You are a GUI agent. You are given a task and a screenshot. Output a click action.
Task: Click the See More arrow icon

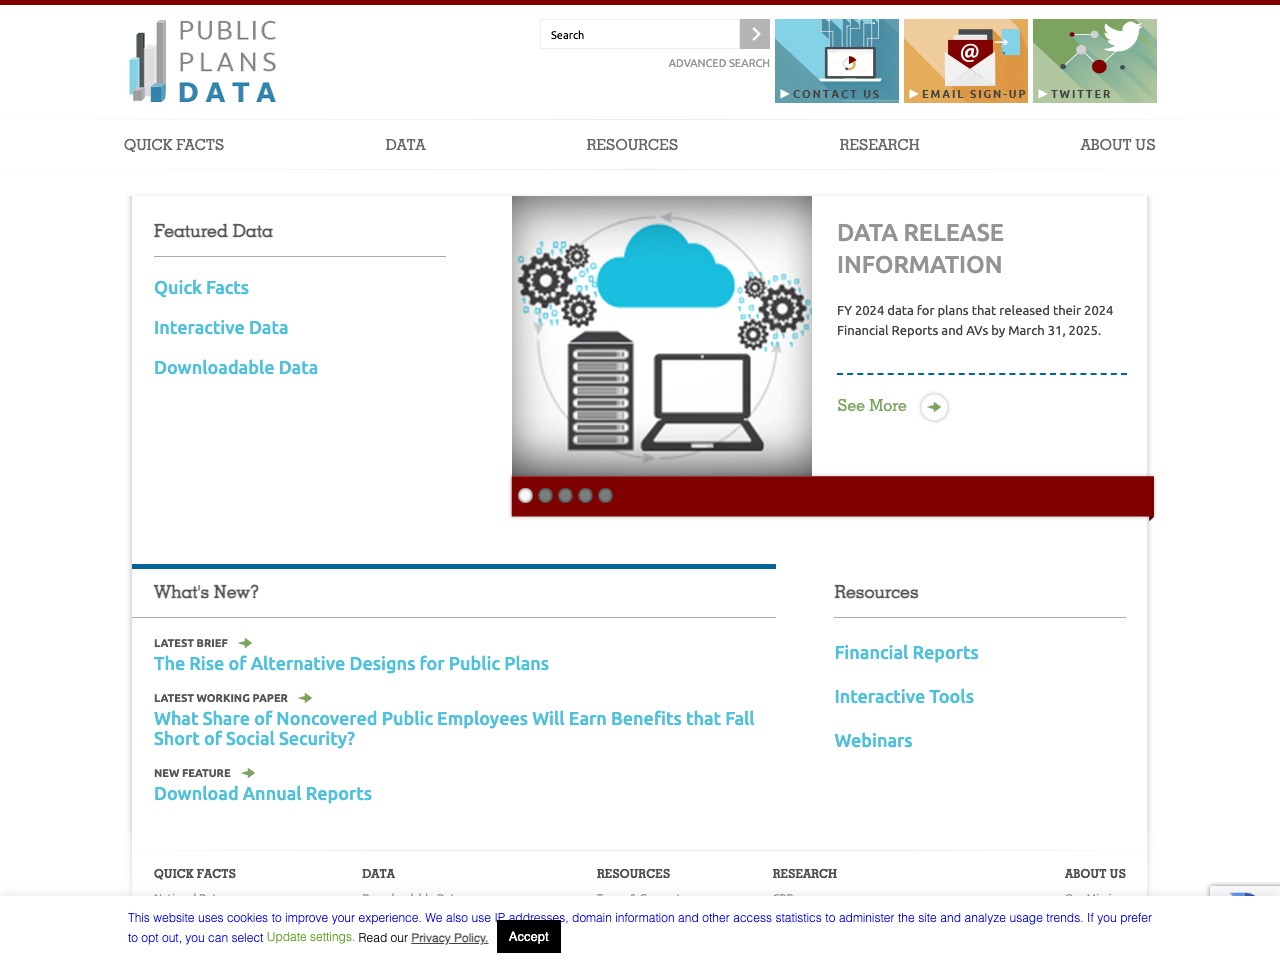pos(933,407)
